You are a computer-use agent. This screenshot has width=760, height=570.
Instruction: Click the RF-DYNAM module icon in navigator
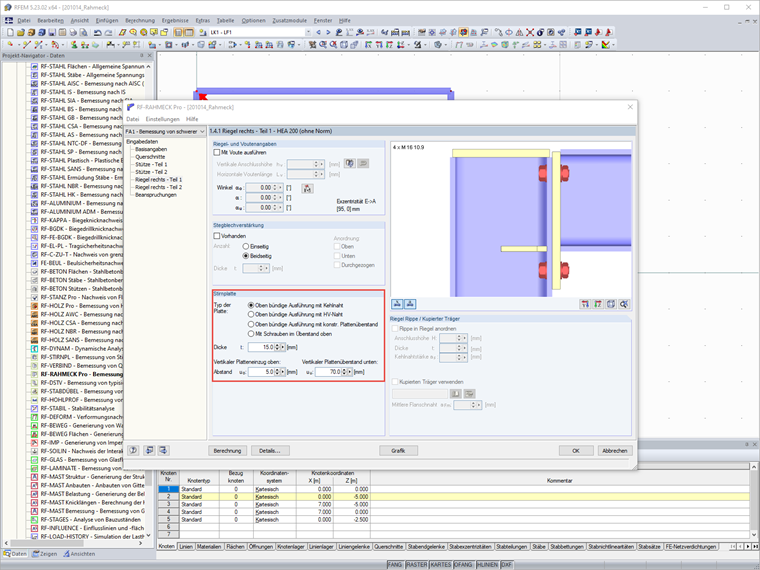34,348
